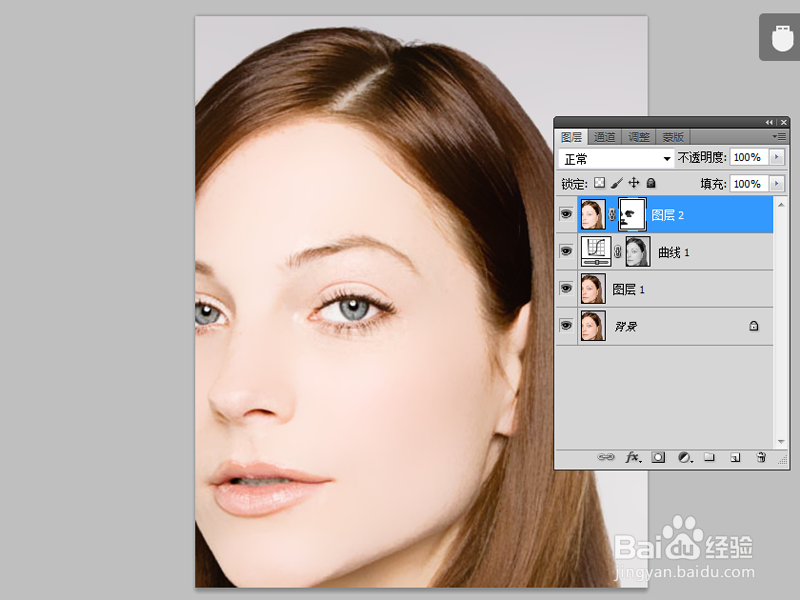The height and width of the screenshot is (600, 800).
Task: Click the USB device icon at top right
Action: pos(782,37)
